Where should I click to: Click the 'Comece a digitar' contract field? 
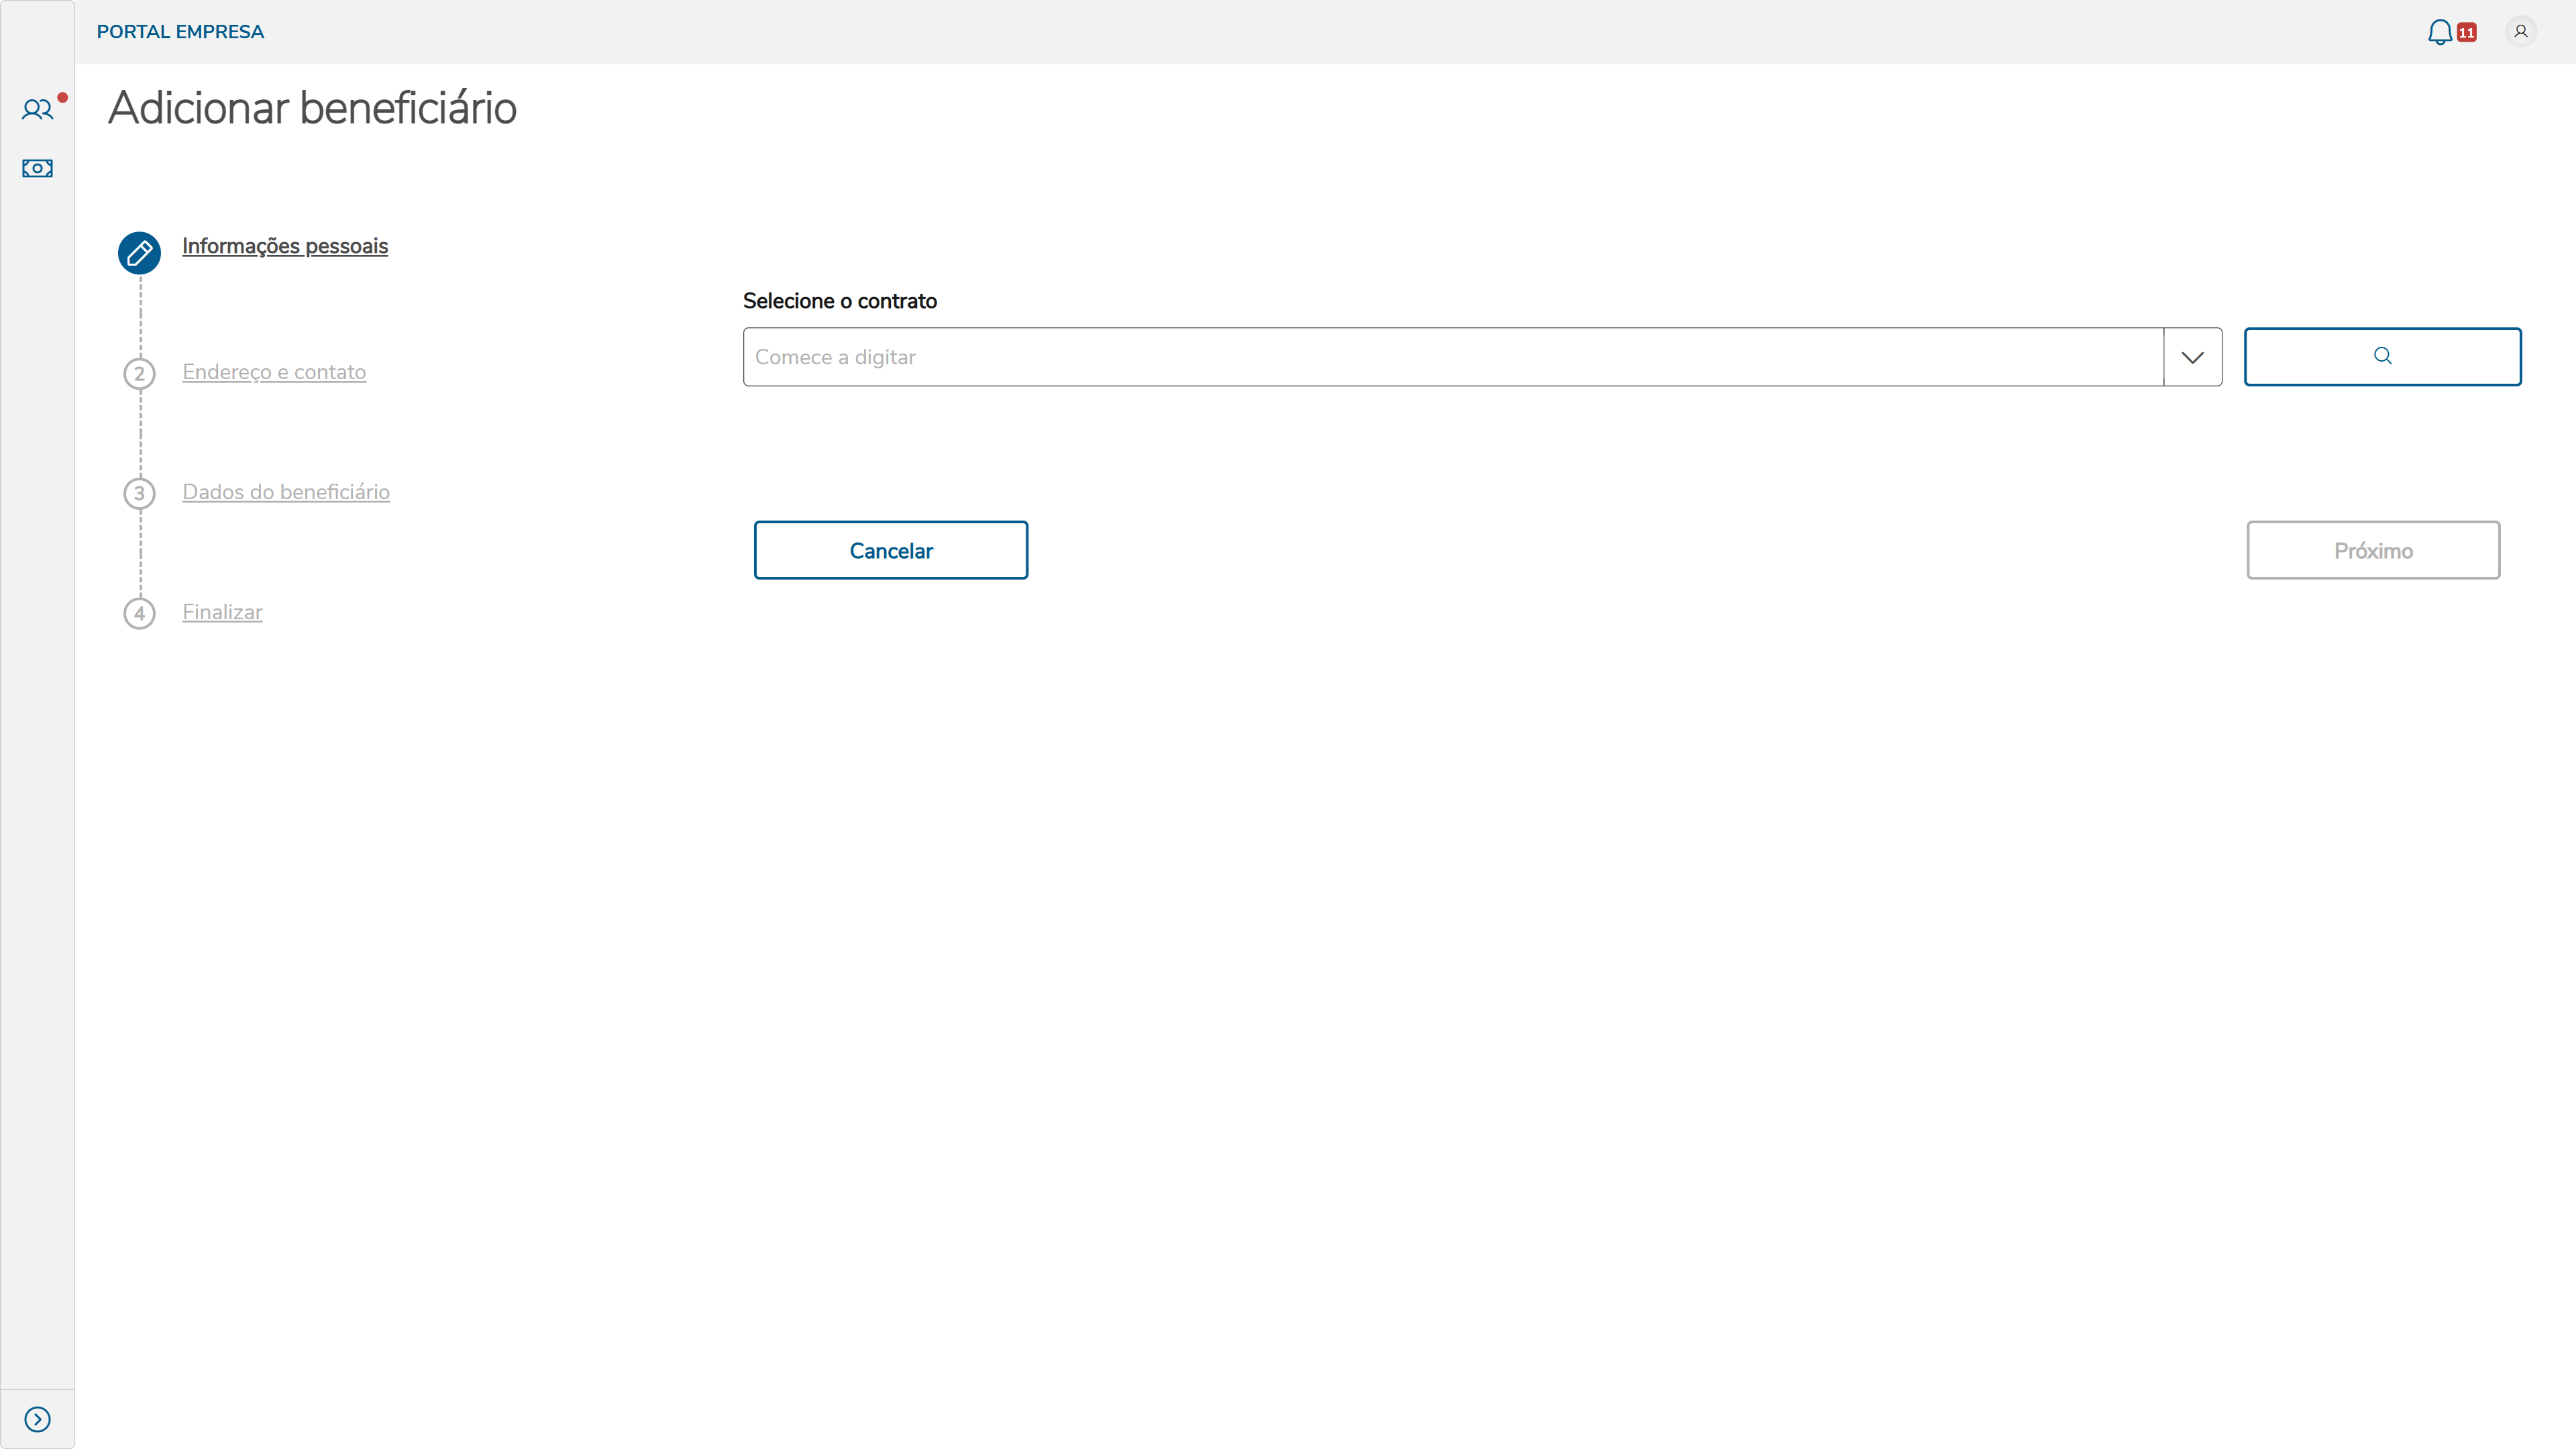[x=1452, y=357]
